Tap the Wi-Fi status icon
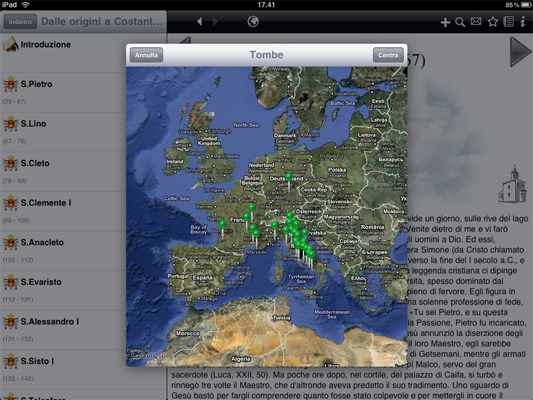Screen dimensions: 533x400 click(25, 5)
